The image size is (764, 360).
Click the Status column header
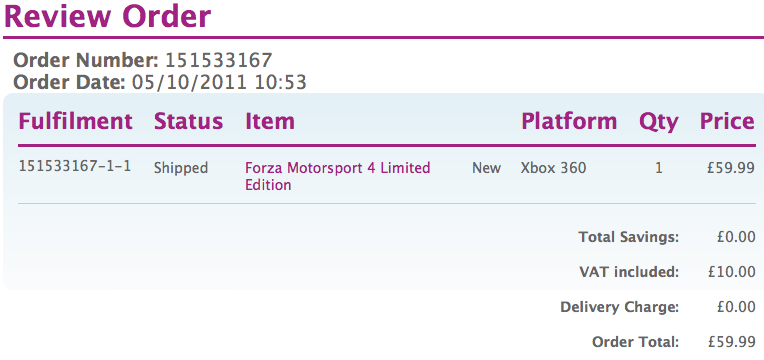click(189, 121)
